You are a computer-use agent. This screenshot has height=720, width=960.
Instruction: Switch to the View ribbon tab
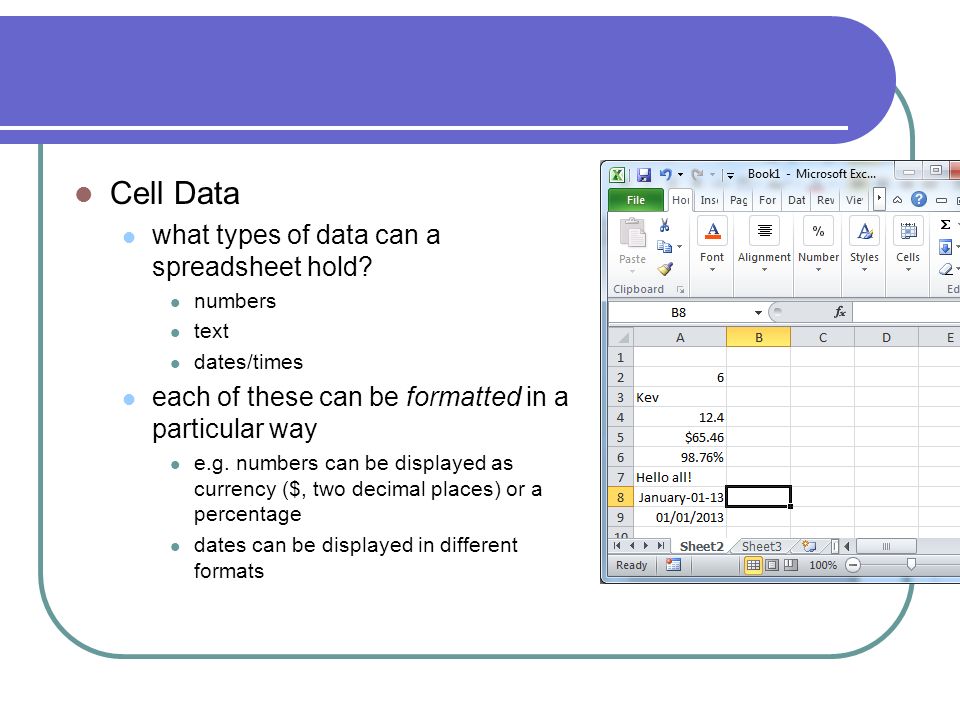(854, 200)
